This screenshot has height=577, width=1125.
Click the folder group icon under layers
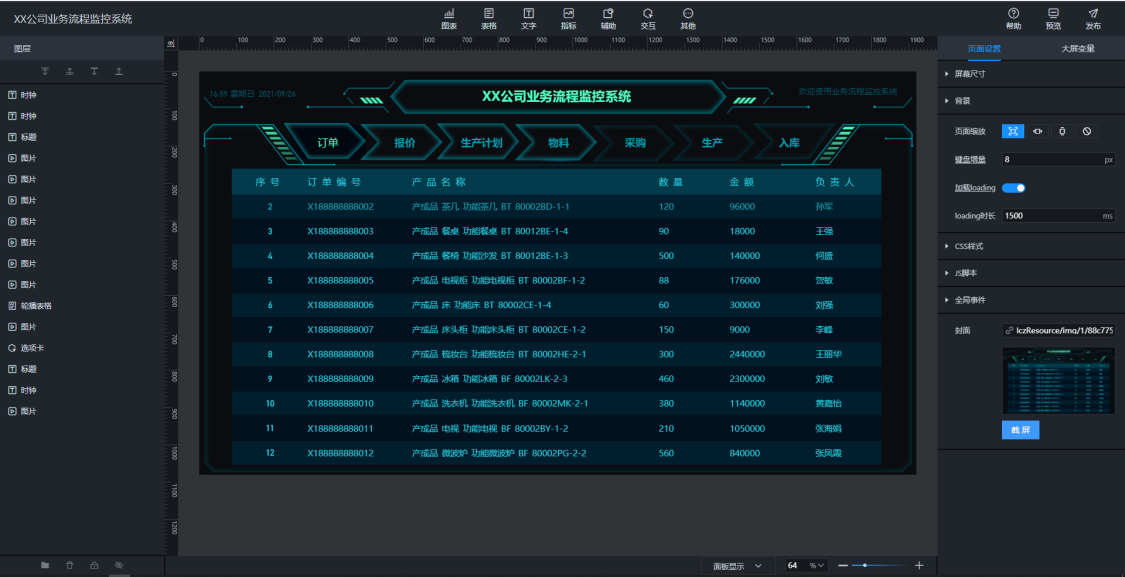coord(45,565)
